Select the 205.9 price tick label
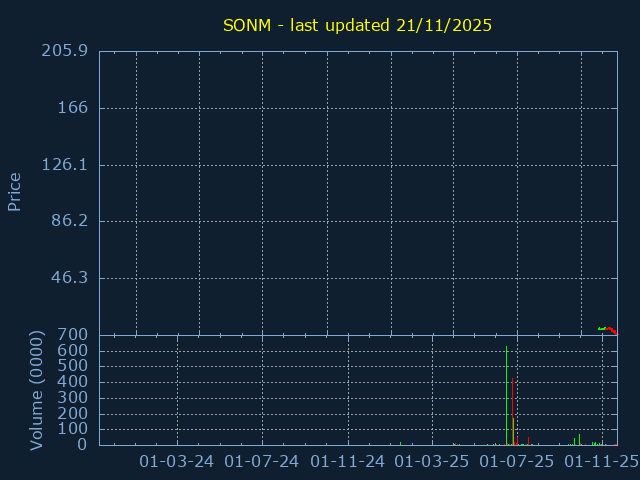The width and height of the screenshot is (640, 480). tap(68, 51)
